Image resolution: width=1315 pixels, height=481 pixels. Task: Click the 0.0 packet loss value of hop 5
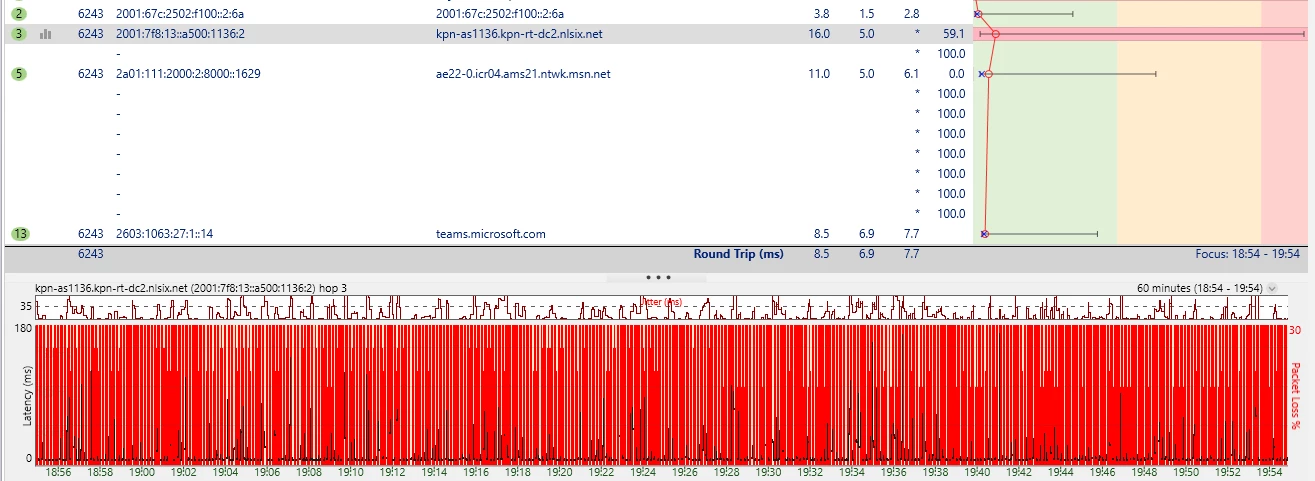[956, 74]
